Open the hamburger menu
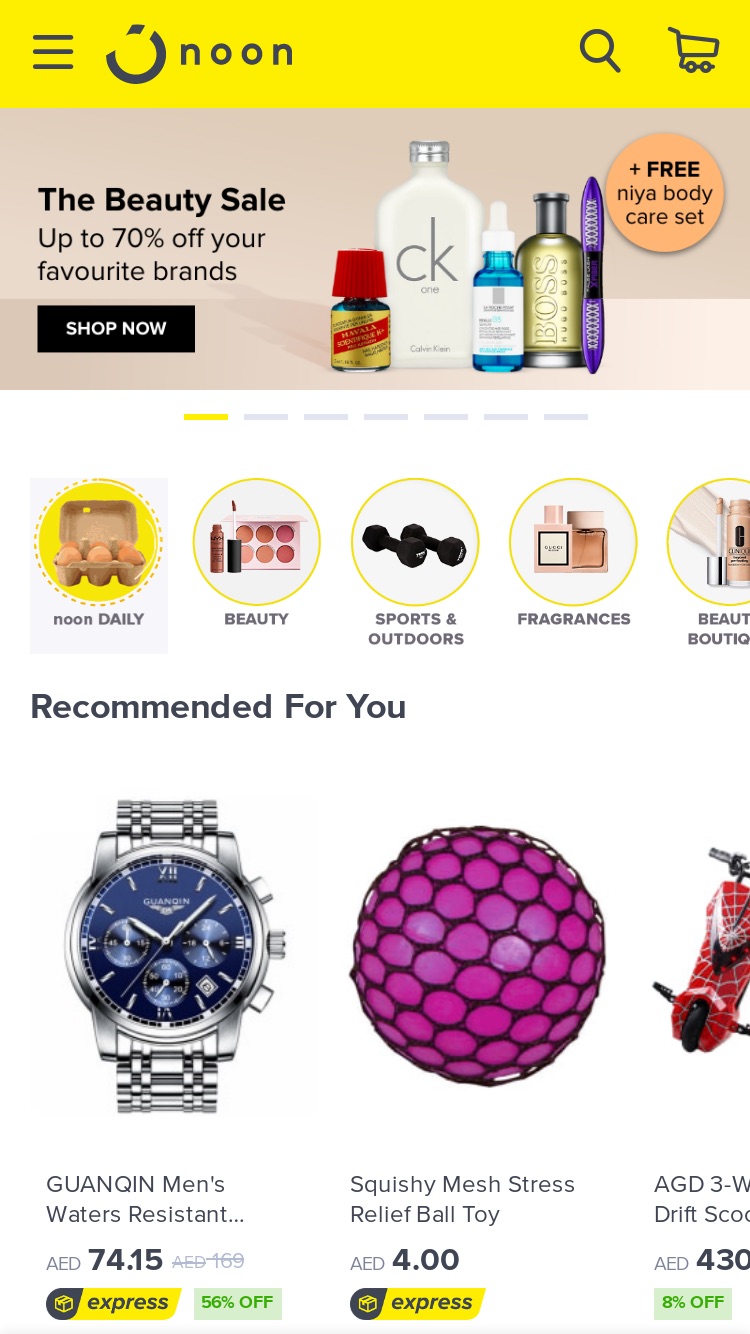This screenshot has width=750, height=1334. pos(53,52)
